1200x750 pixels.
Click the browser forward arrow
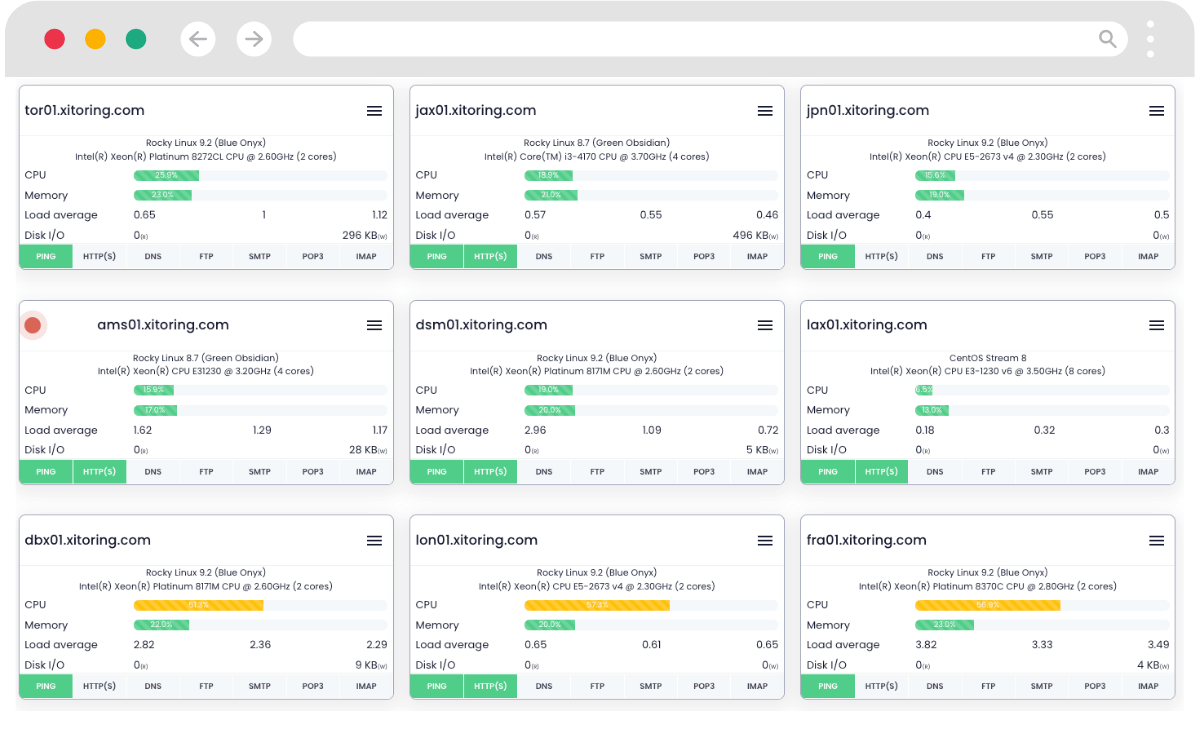coord(254,39)
